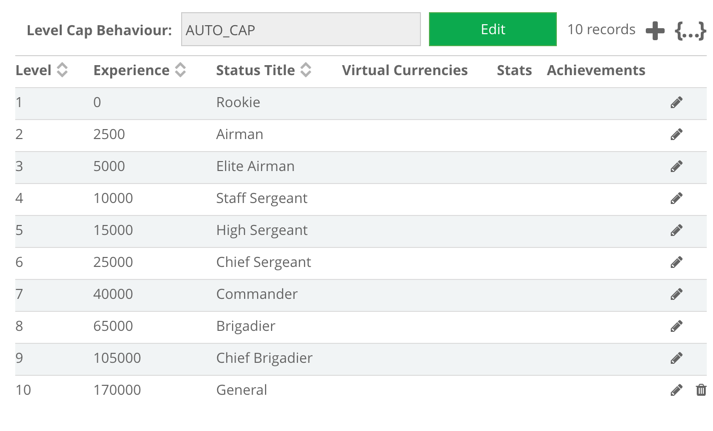Select the Achievements column header
The width and height of the screenshot is (713, 431).
596,70
